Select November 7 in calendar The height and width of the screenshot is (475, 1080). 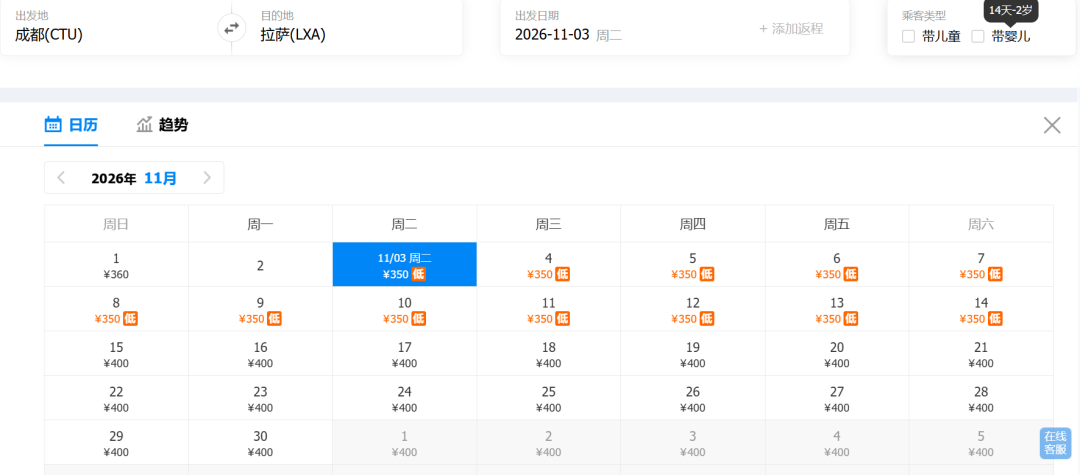click(x=981, y=265)
